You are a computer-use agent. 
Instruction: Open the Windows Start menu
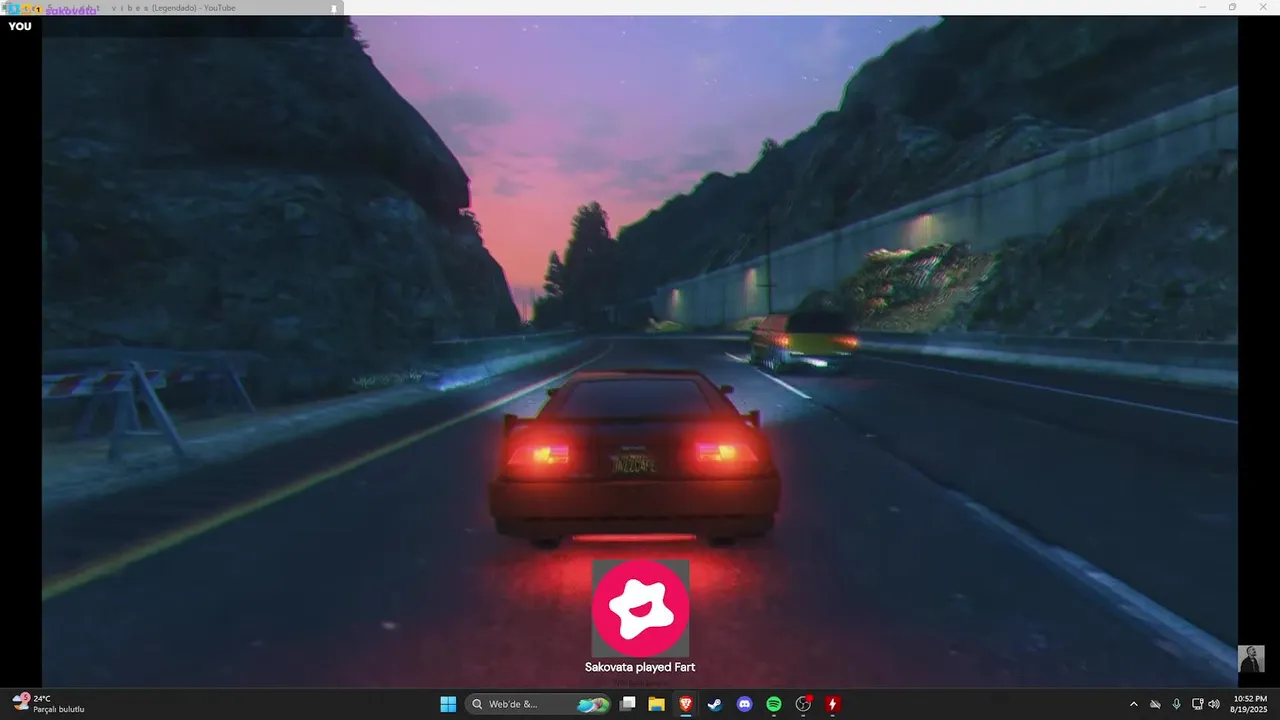point(448,704)
